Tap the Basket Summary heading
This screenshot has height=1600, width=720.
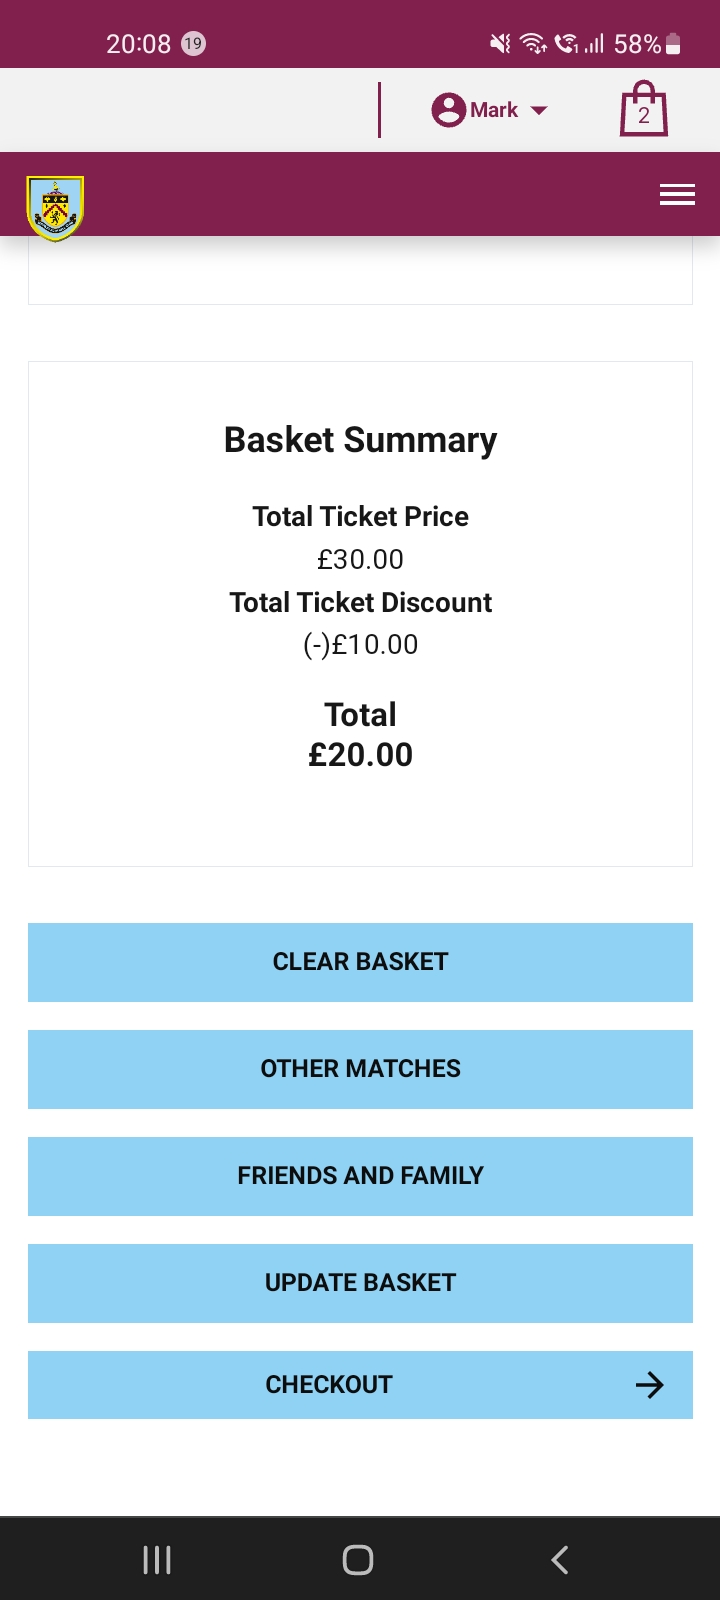tap(360, 440)
